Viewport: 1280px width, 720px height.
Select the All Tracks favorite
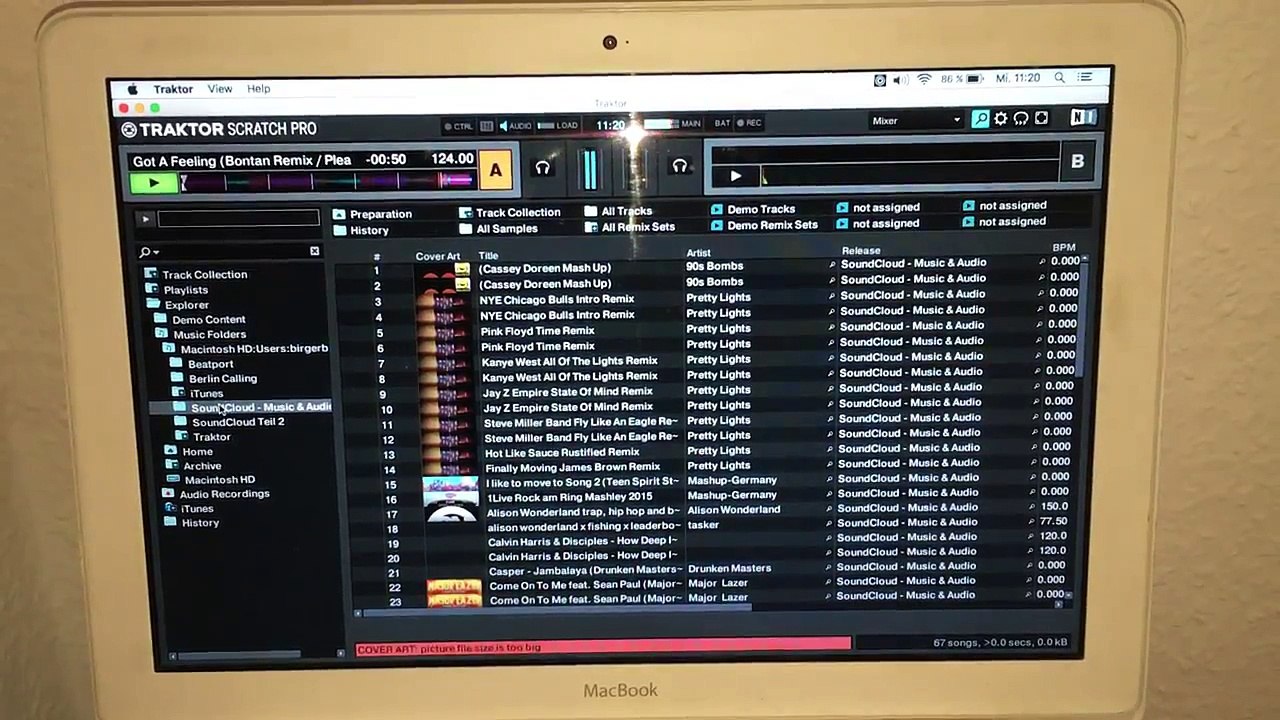pyautogui.click(x=618, y=211)
